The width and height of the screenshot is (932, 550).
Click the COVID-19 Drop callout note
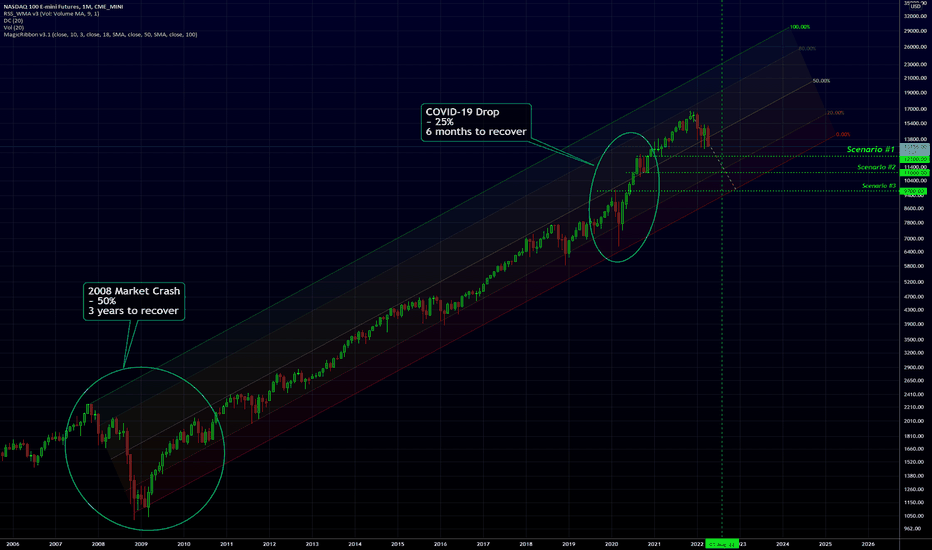coord(476,122)
